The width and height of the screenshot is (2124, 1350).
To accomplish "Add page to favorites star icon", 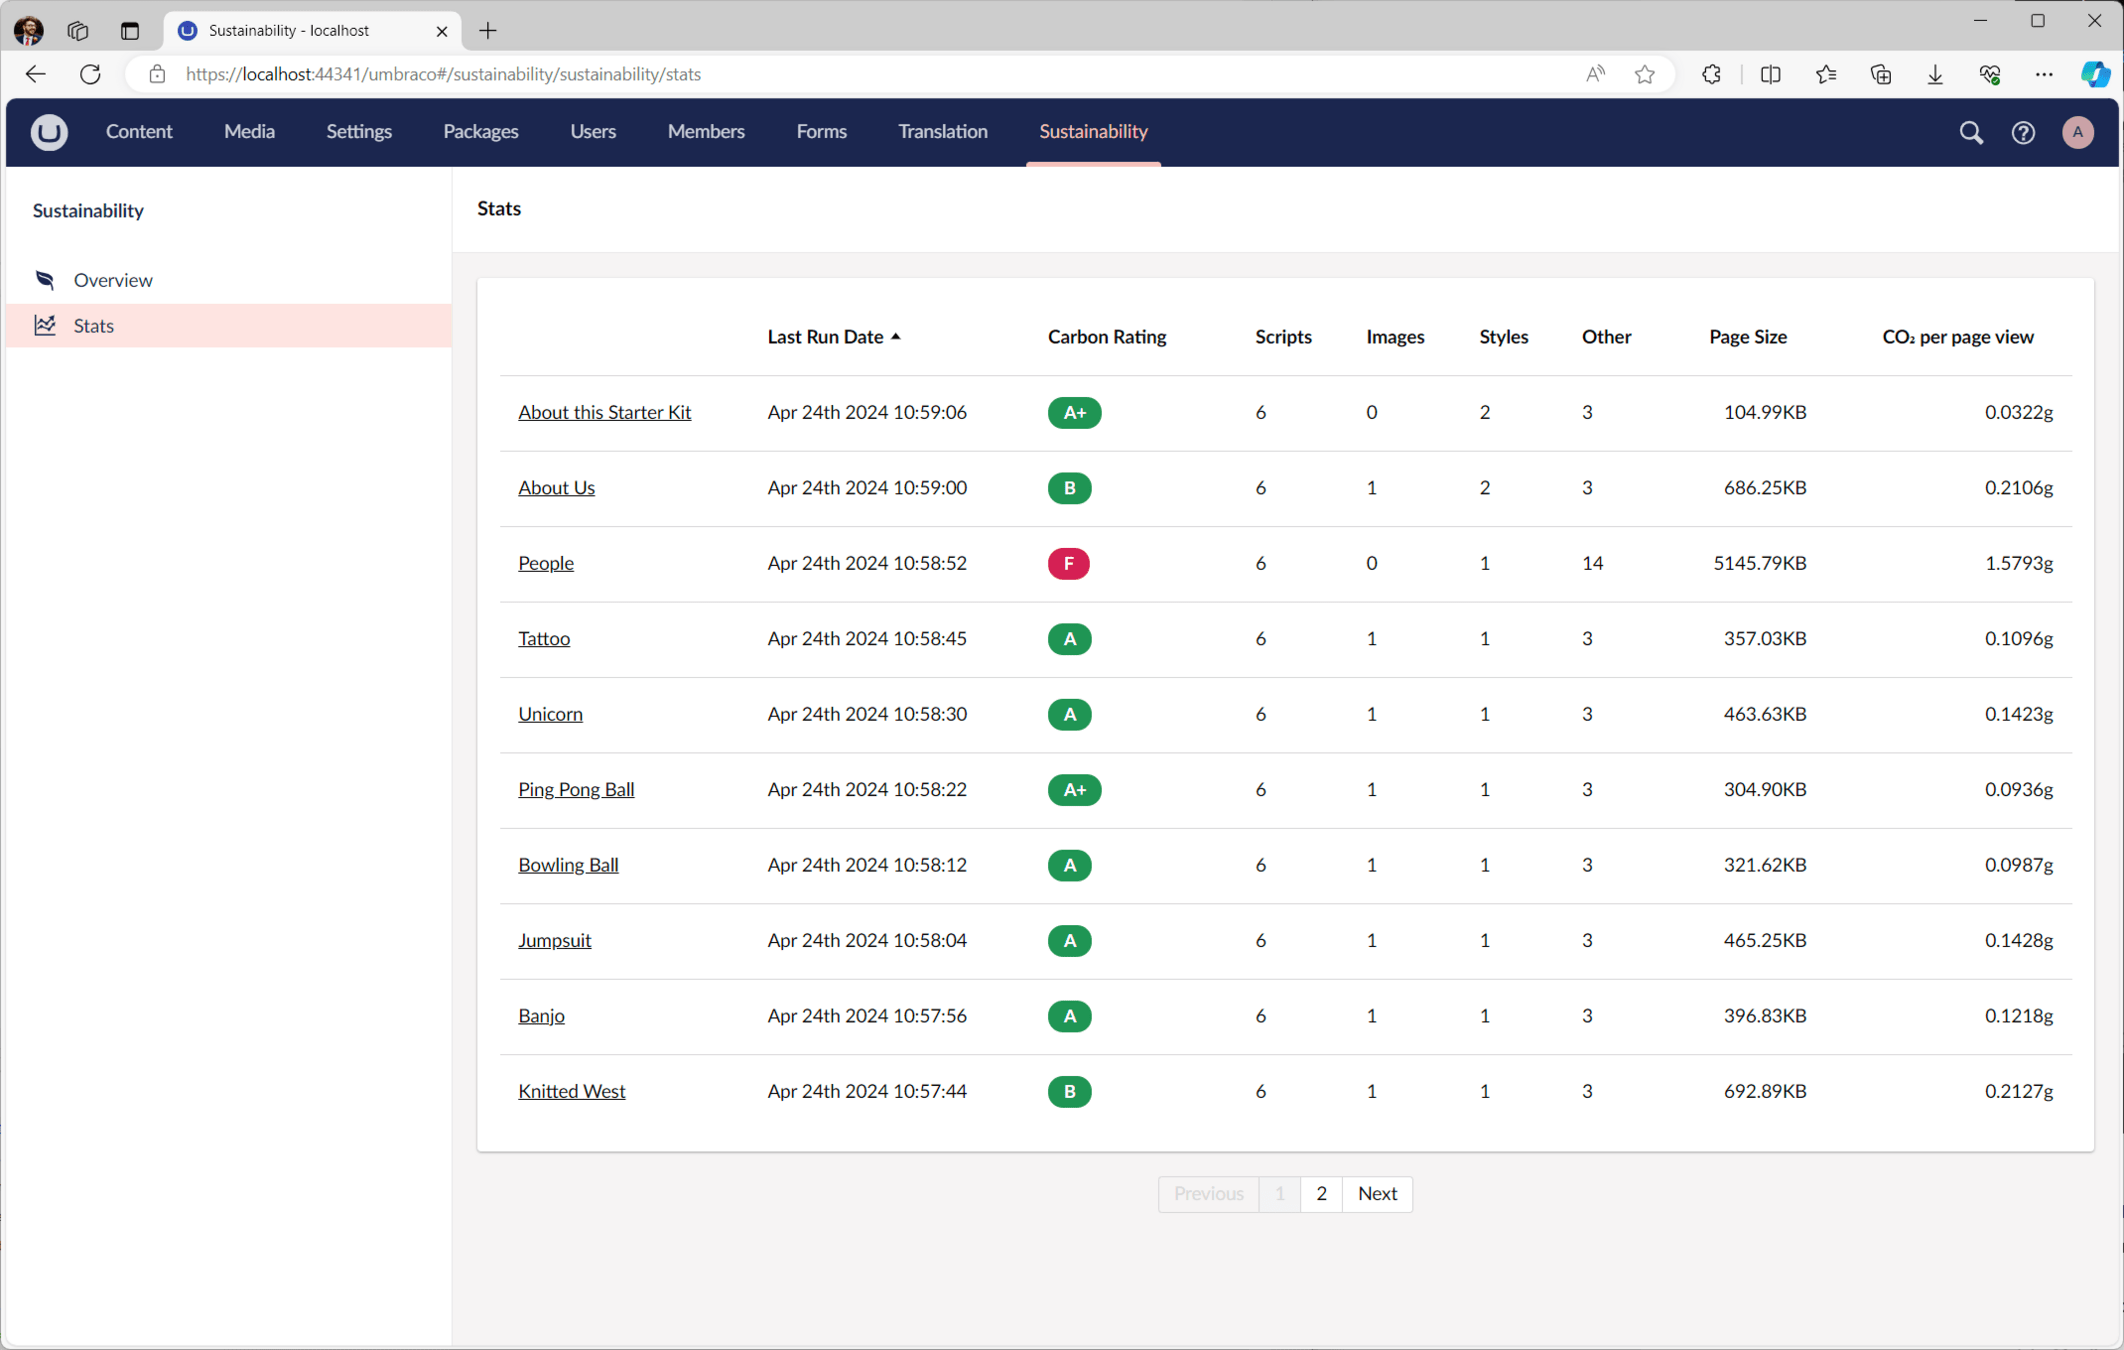I will 1644,74.
